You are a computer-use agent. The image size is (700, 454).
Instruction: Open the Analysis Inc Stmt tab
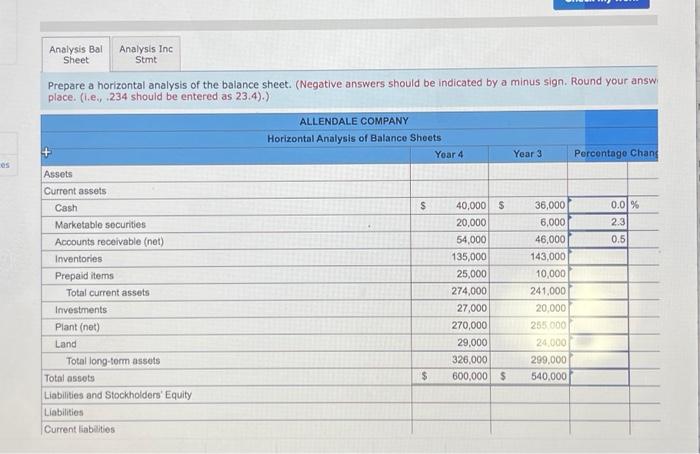click(146, 54)
